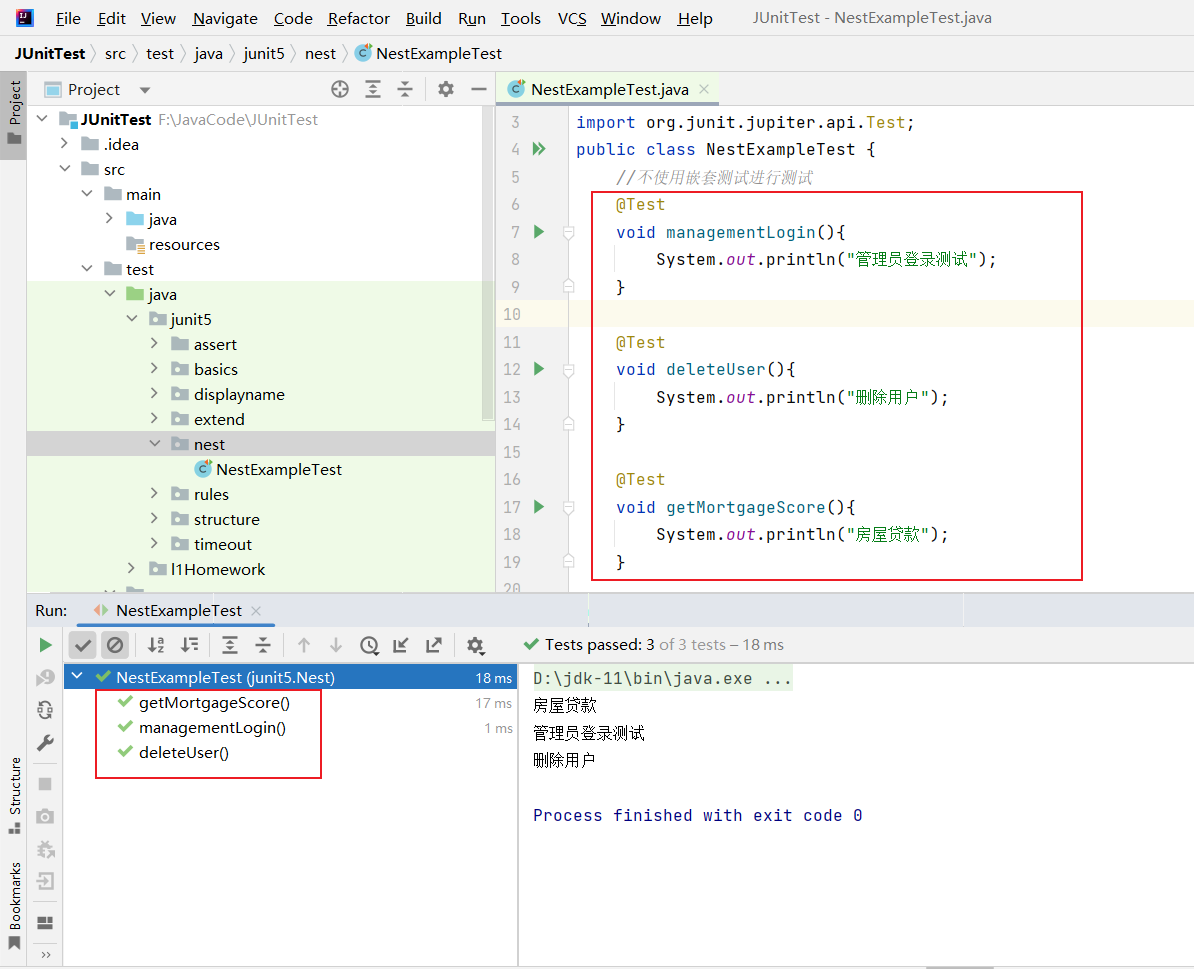Viewport: 1194px width, 969px height.
Task: Select deleteUser() in test results
Action: pos(183,752)
